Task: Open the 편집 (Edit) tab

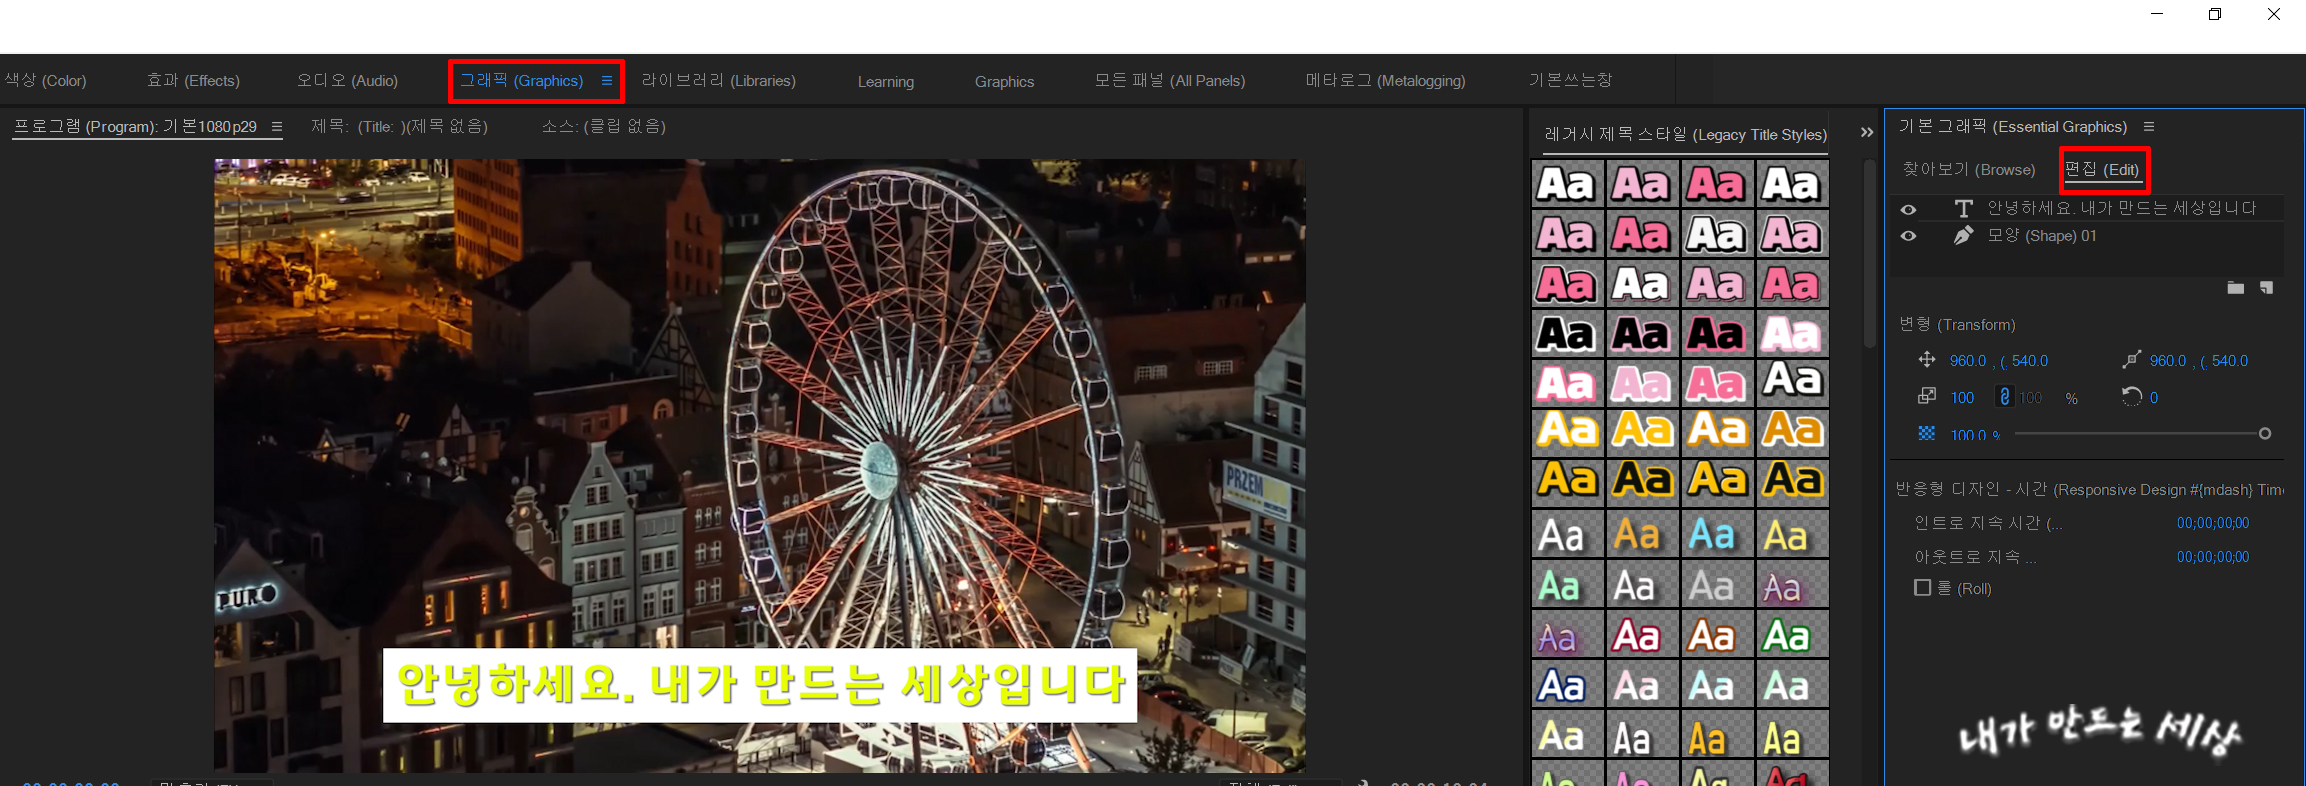Action: [2103, 170]
